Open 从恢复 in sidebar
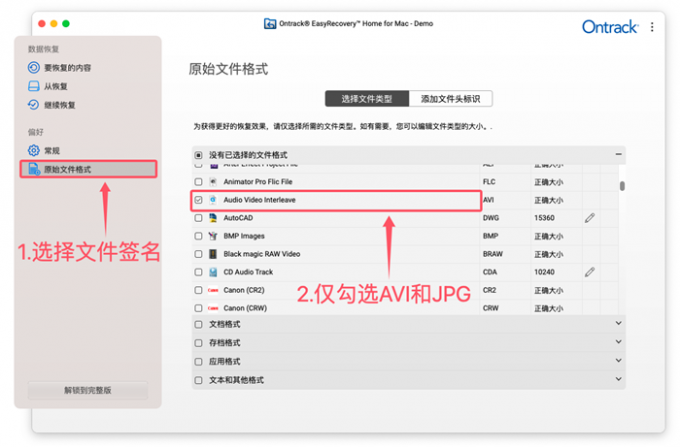The height and width of the screenshot is (447, 680). pyautogui.click(x=56, y=86)
